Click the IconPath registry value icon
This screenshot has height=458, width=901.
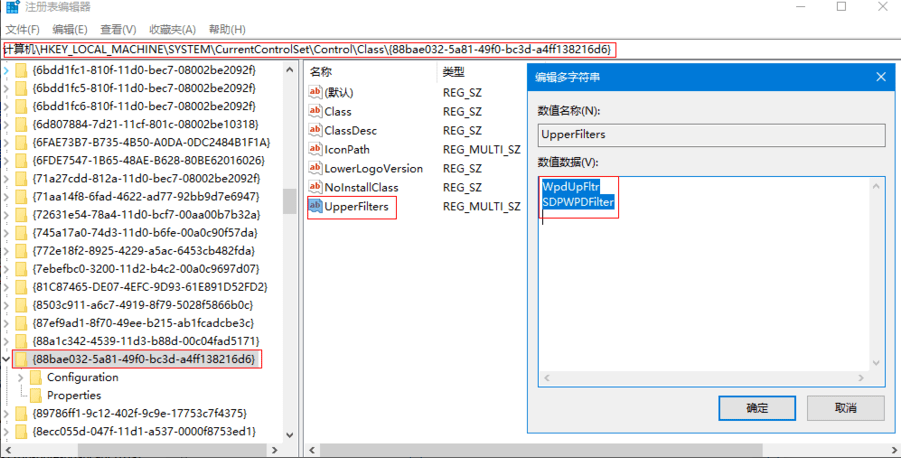315,149
